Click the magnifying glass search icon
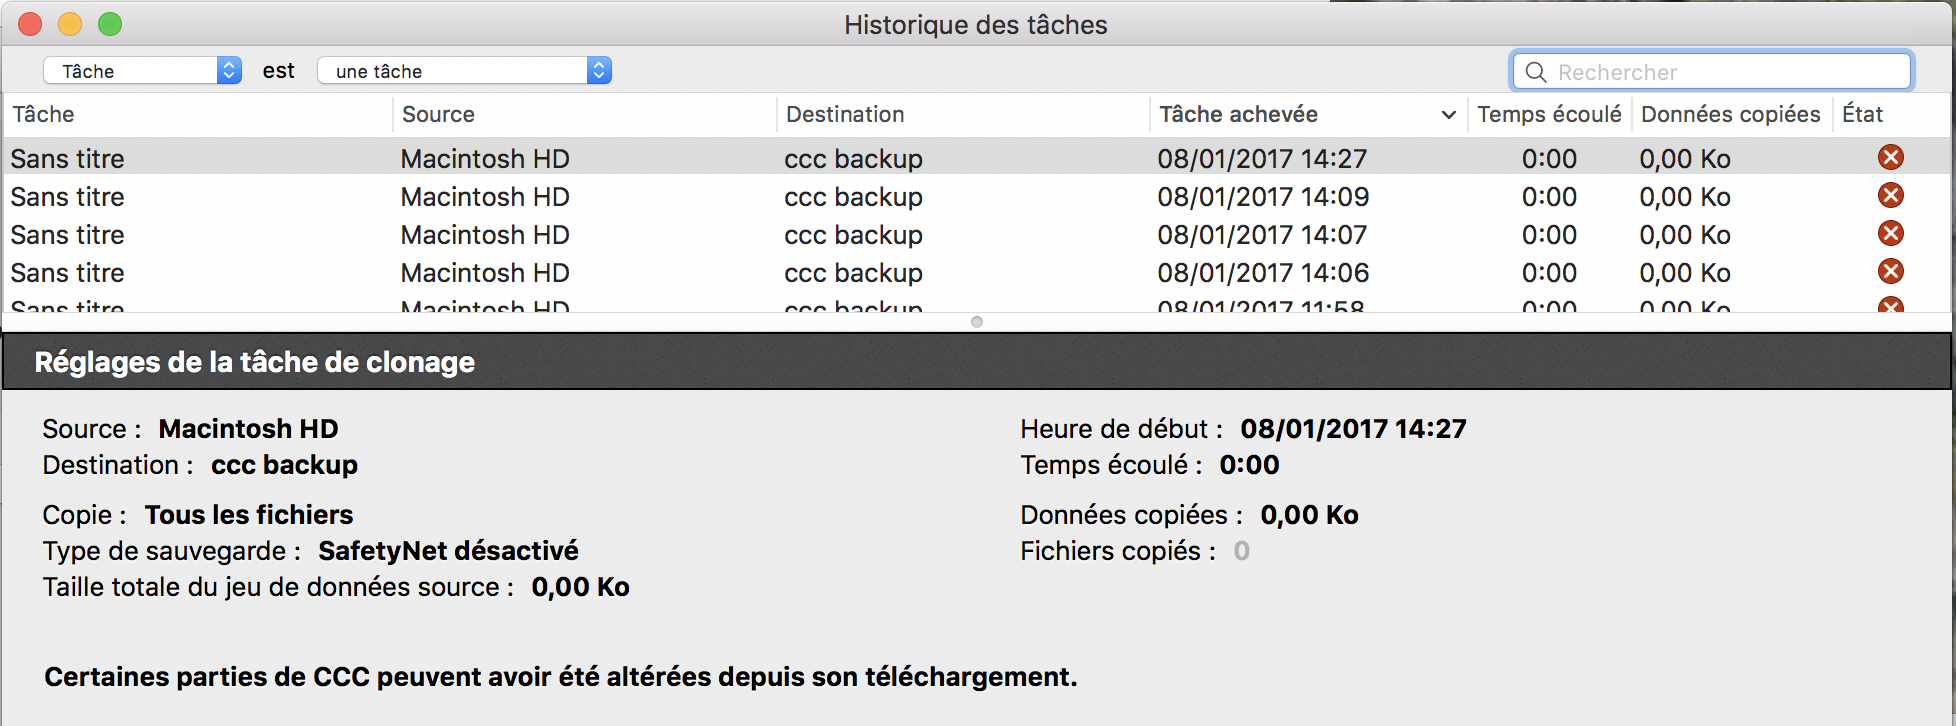 tap(1536, 72)
